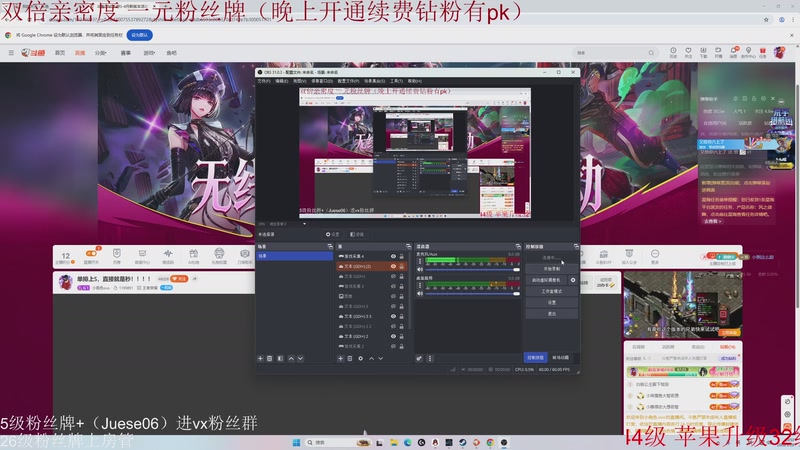Open Windows Start menu

(x=296, y=442)
